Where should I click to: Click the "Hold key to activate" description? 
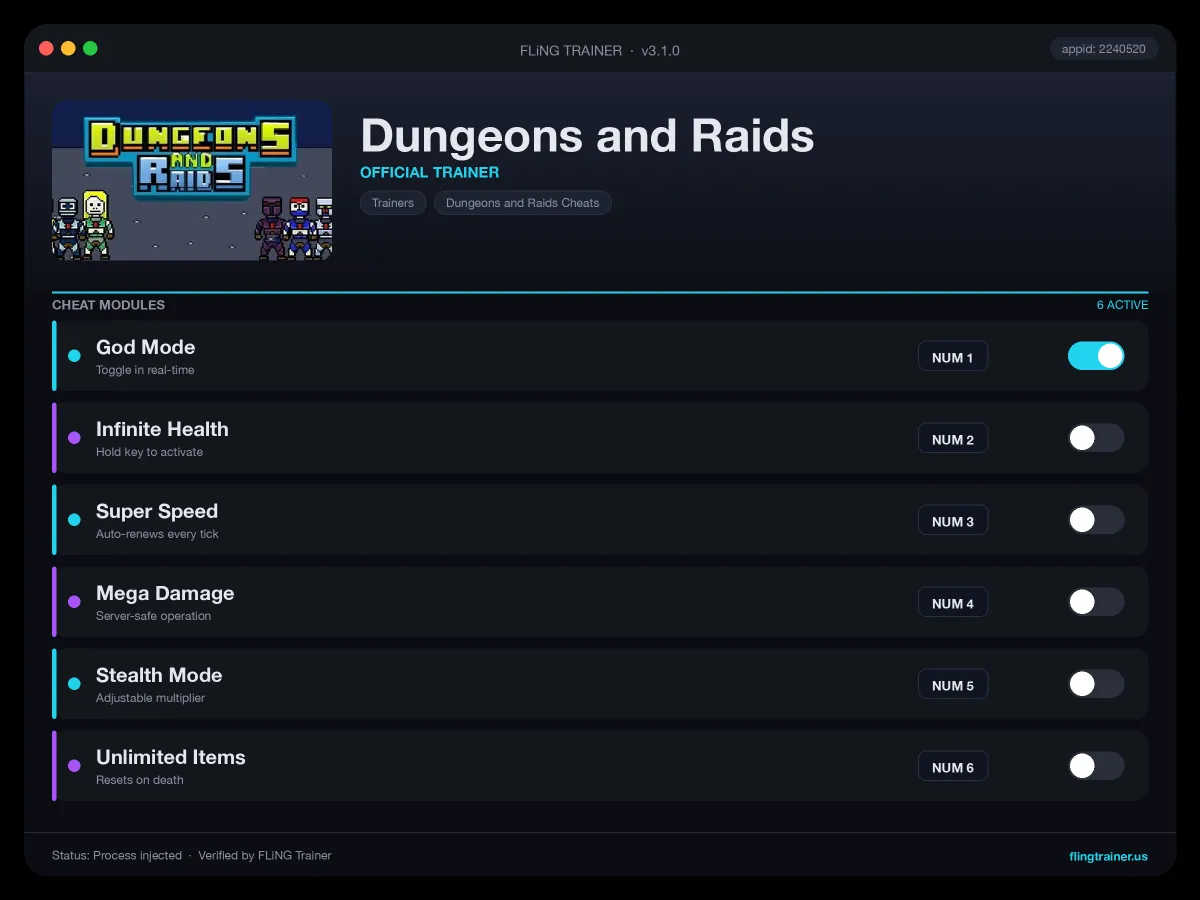tap(149, 452)
